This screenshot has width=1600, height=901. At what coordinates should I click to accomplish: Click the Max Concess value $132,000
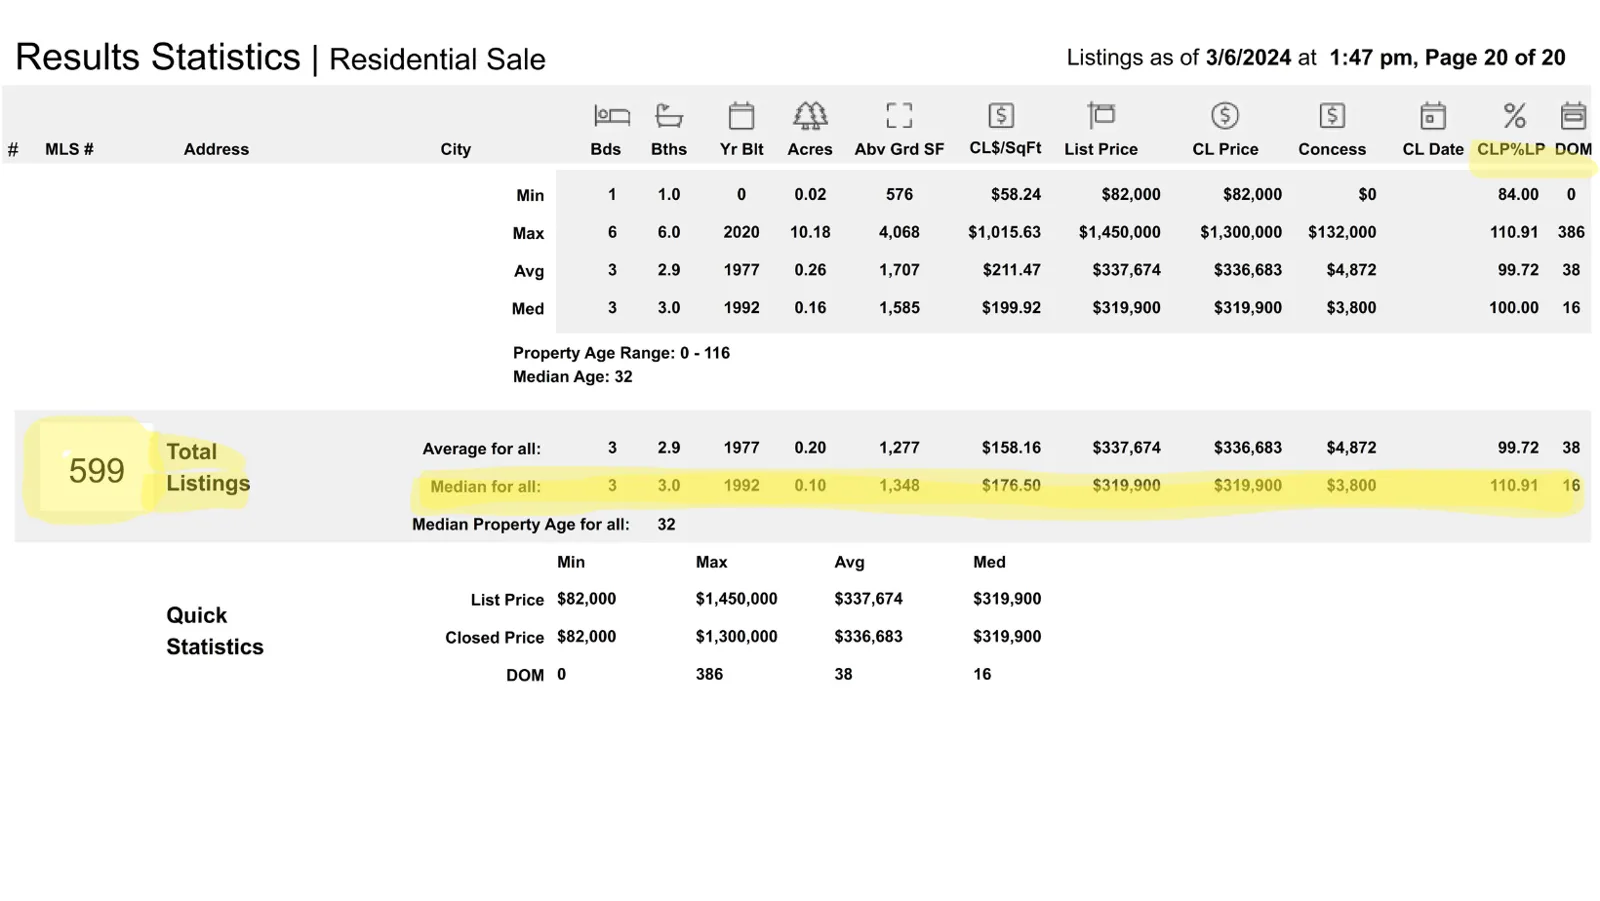(x=1342, y=232)
